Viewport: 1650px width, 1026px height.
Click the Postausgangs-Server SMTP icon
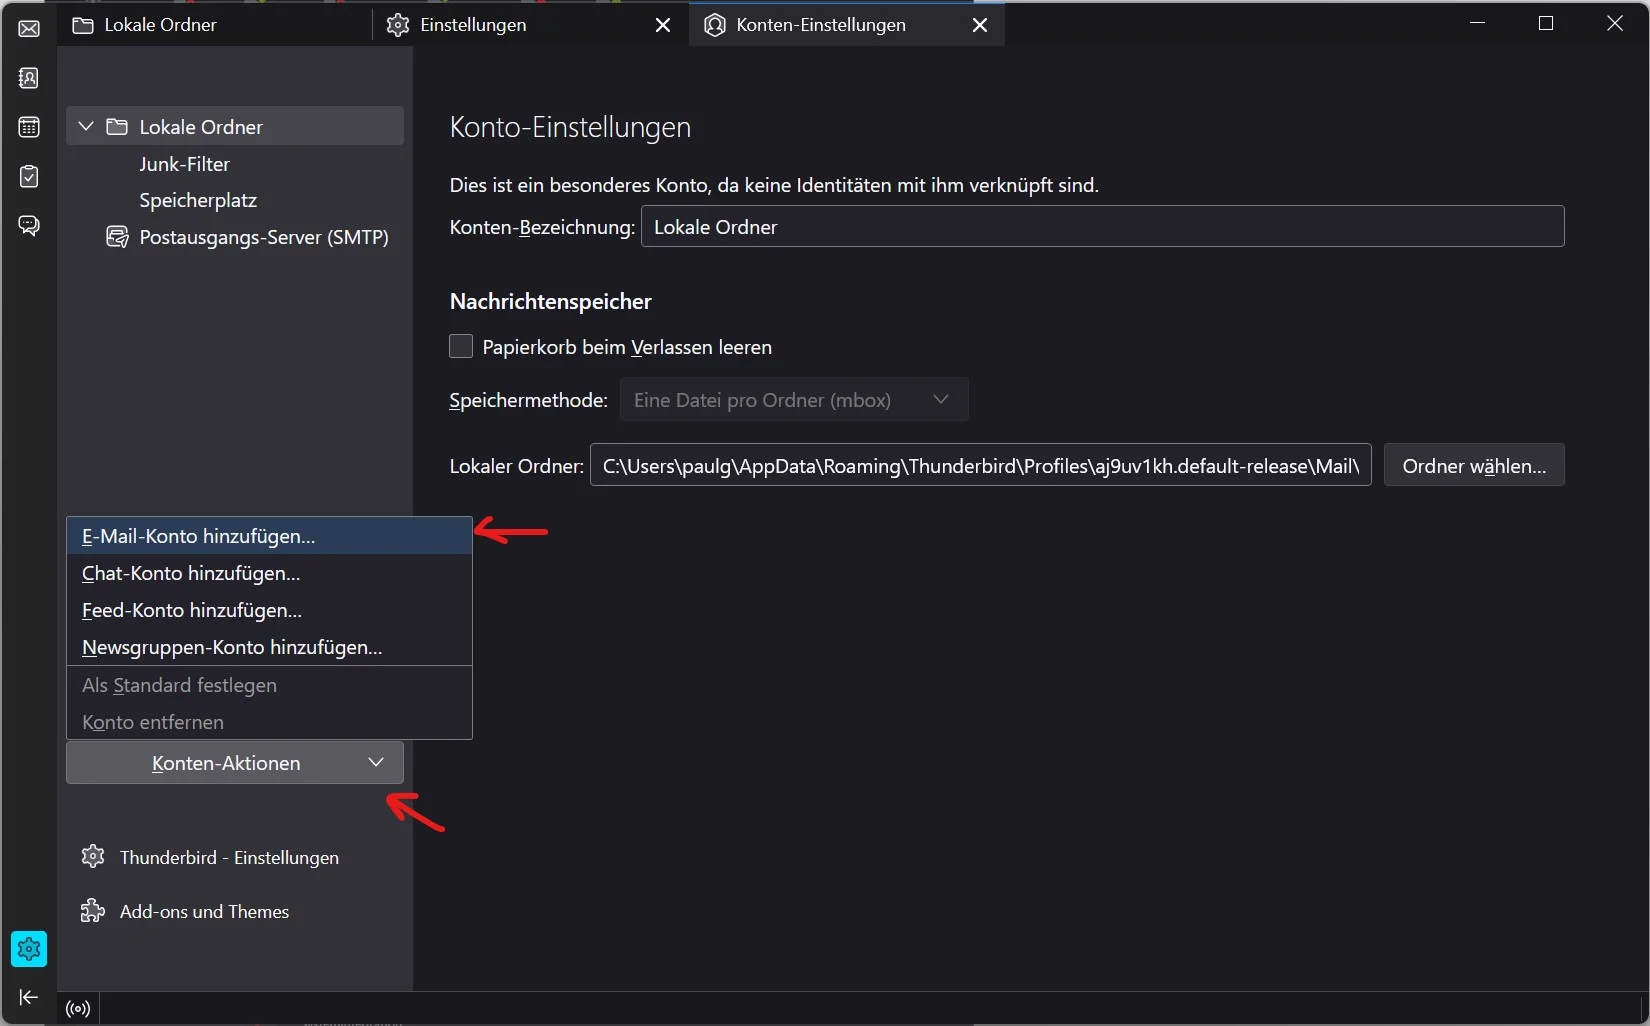point(118,237)
